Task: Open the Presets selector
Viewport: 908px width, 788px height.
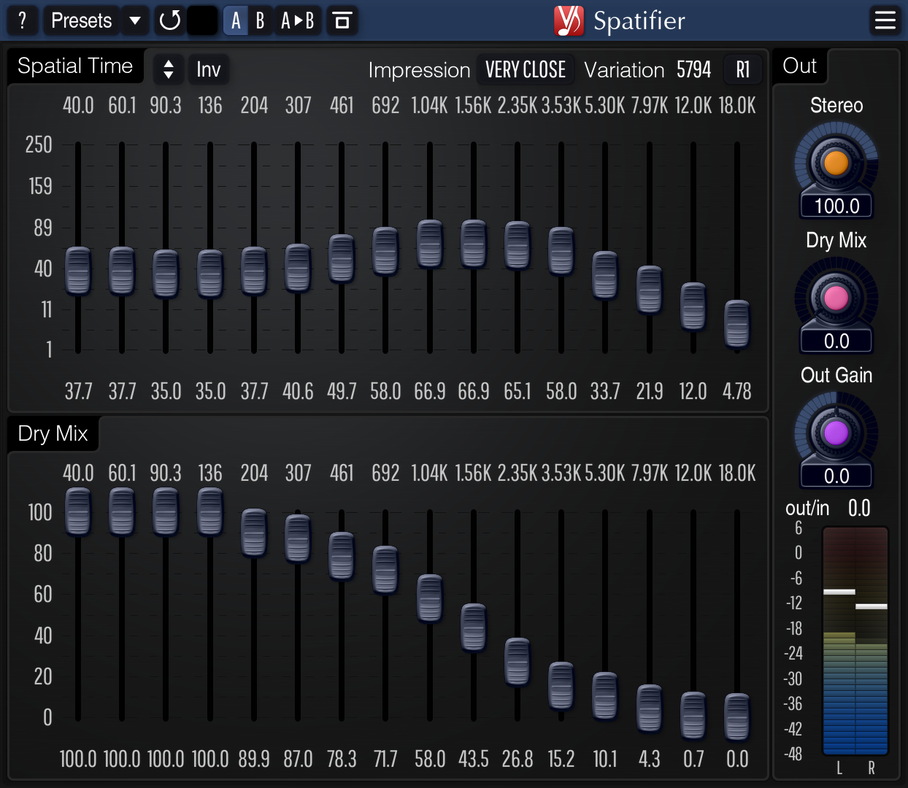Action: (81, 21)
